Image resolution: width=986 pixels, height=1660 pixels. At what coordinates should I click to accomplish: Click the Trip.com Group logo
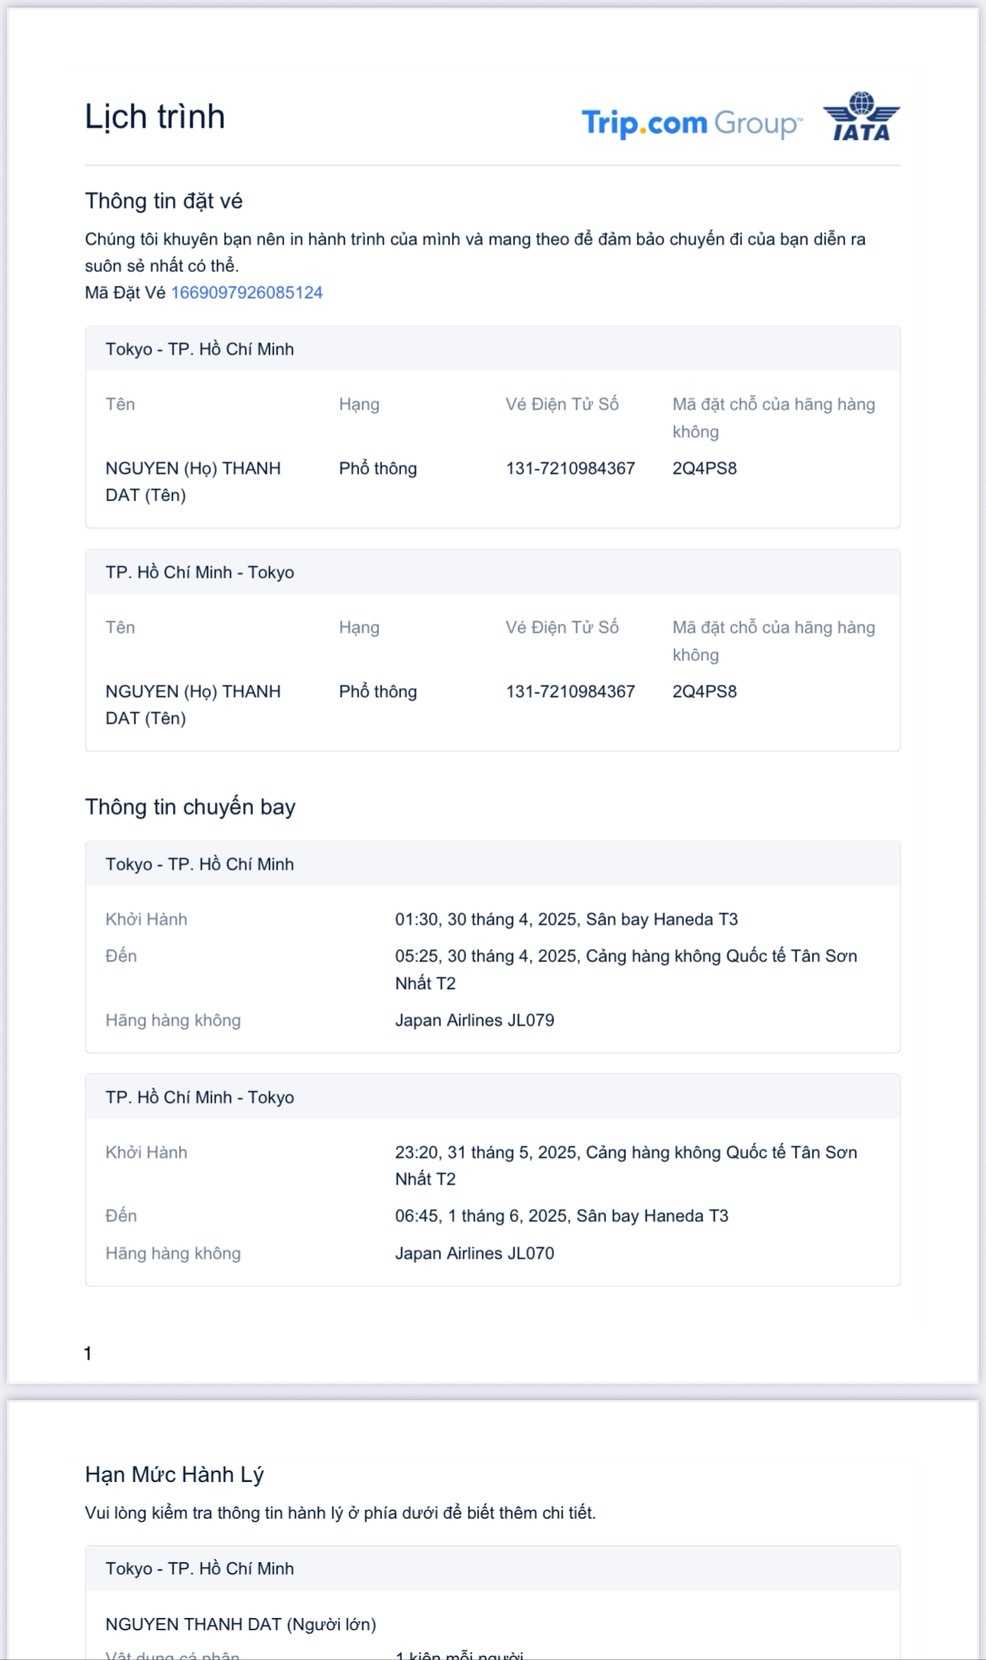click(691, 123)
